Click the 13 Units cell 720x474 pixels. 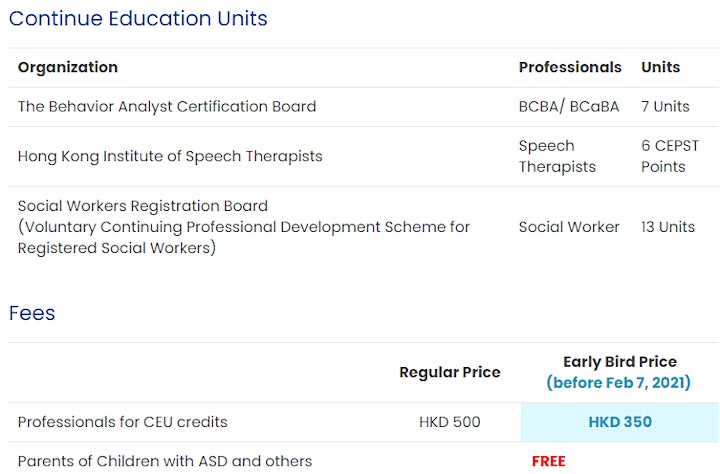(668, 227)
